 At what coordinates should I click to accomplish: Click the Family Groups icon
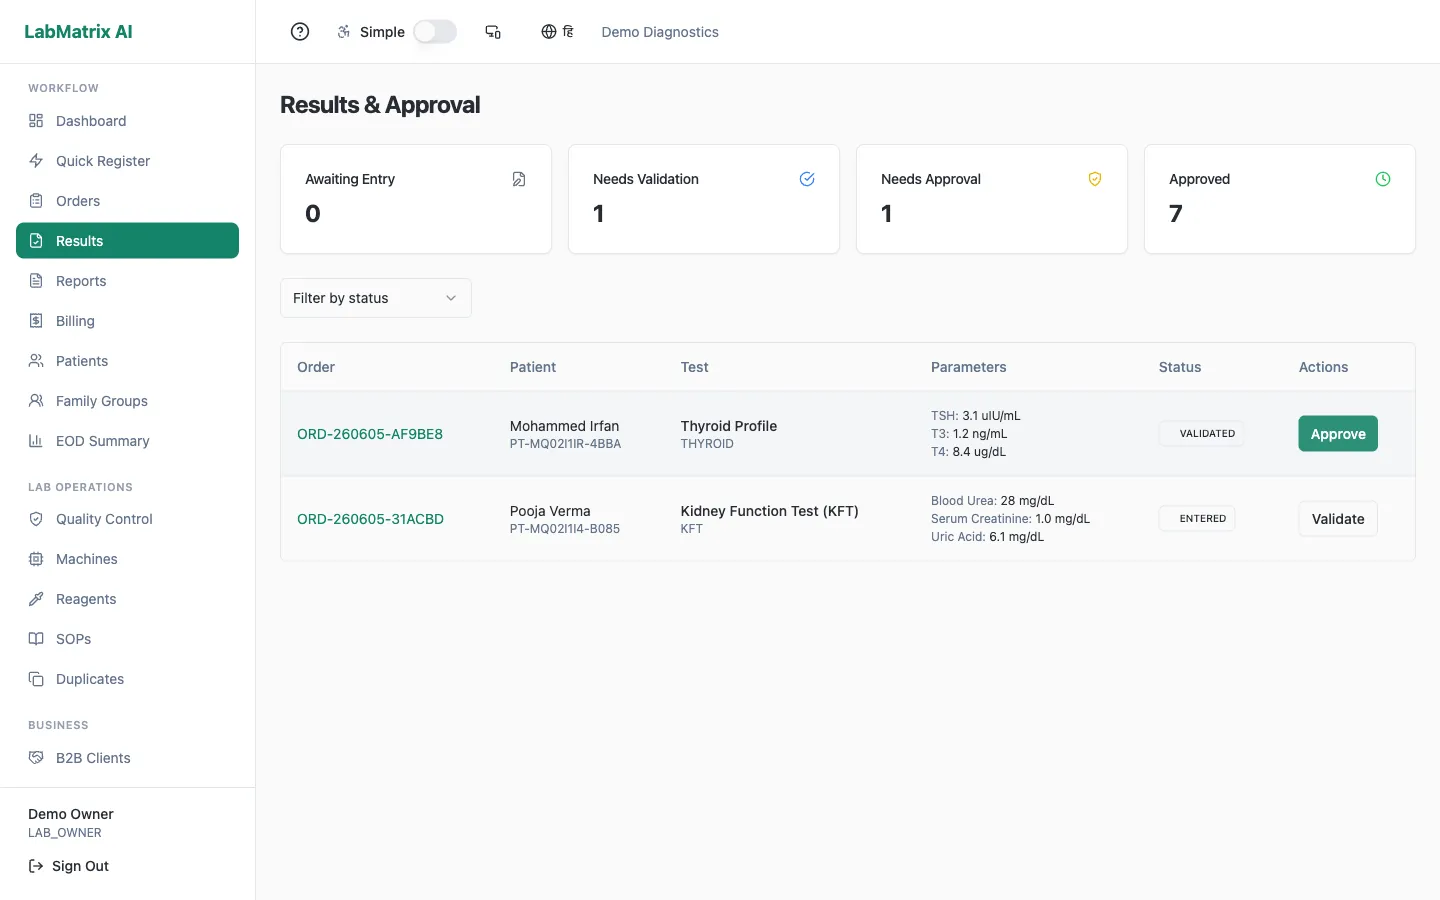click(36, 401)
